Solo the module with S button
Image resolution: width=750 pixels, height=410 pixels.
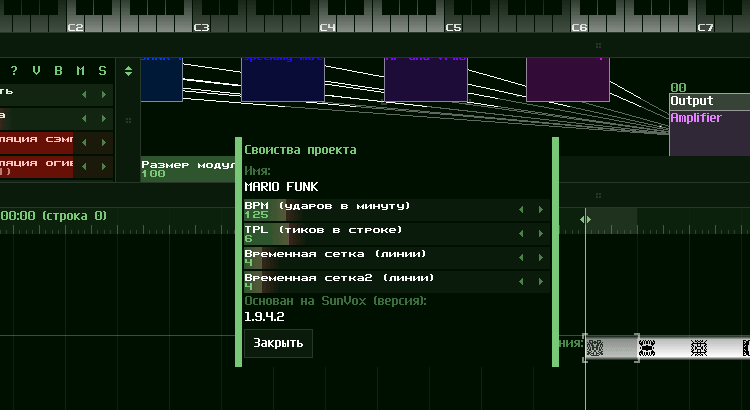coord(102,71)
